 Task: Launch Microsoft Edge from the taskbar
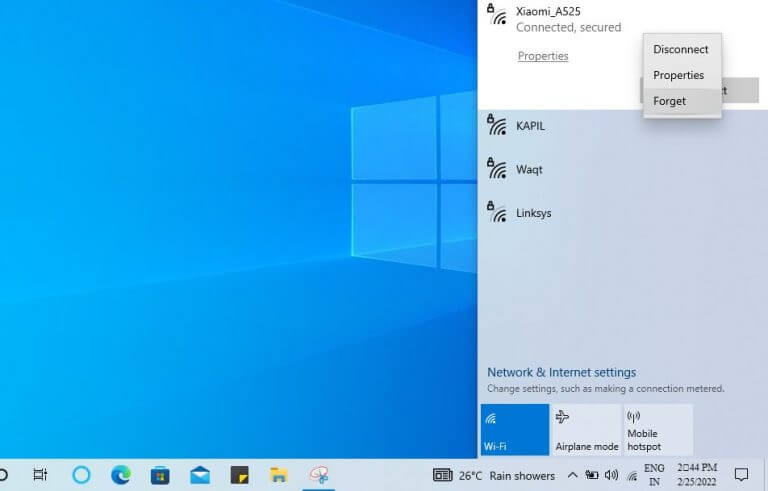click(121, 475)
